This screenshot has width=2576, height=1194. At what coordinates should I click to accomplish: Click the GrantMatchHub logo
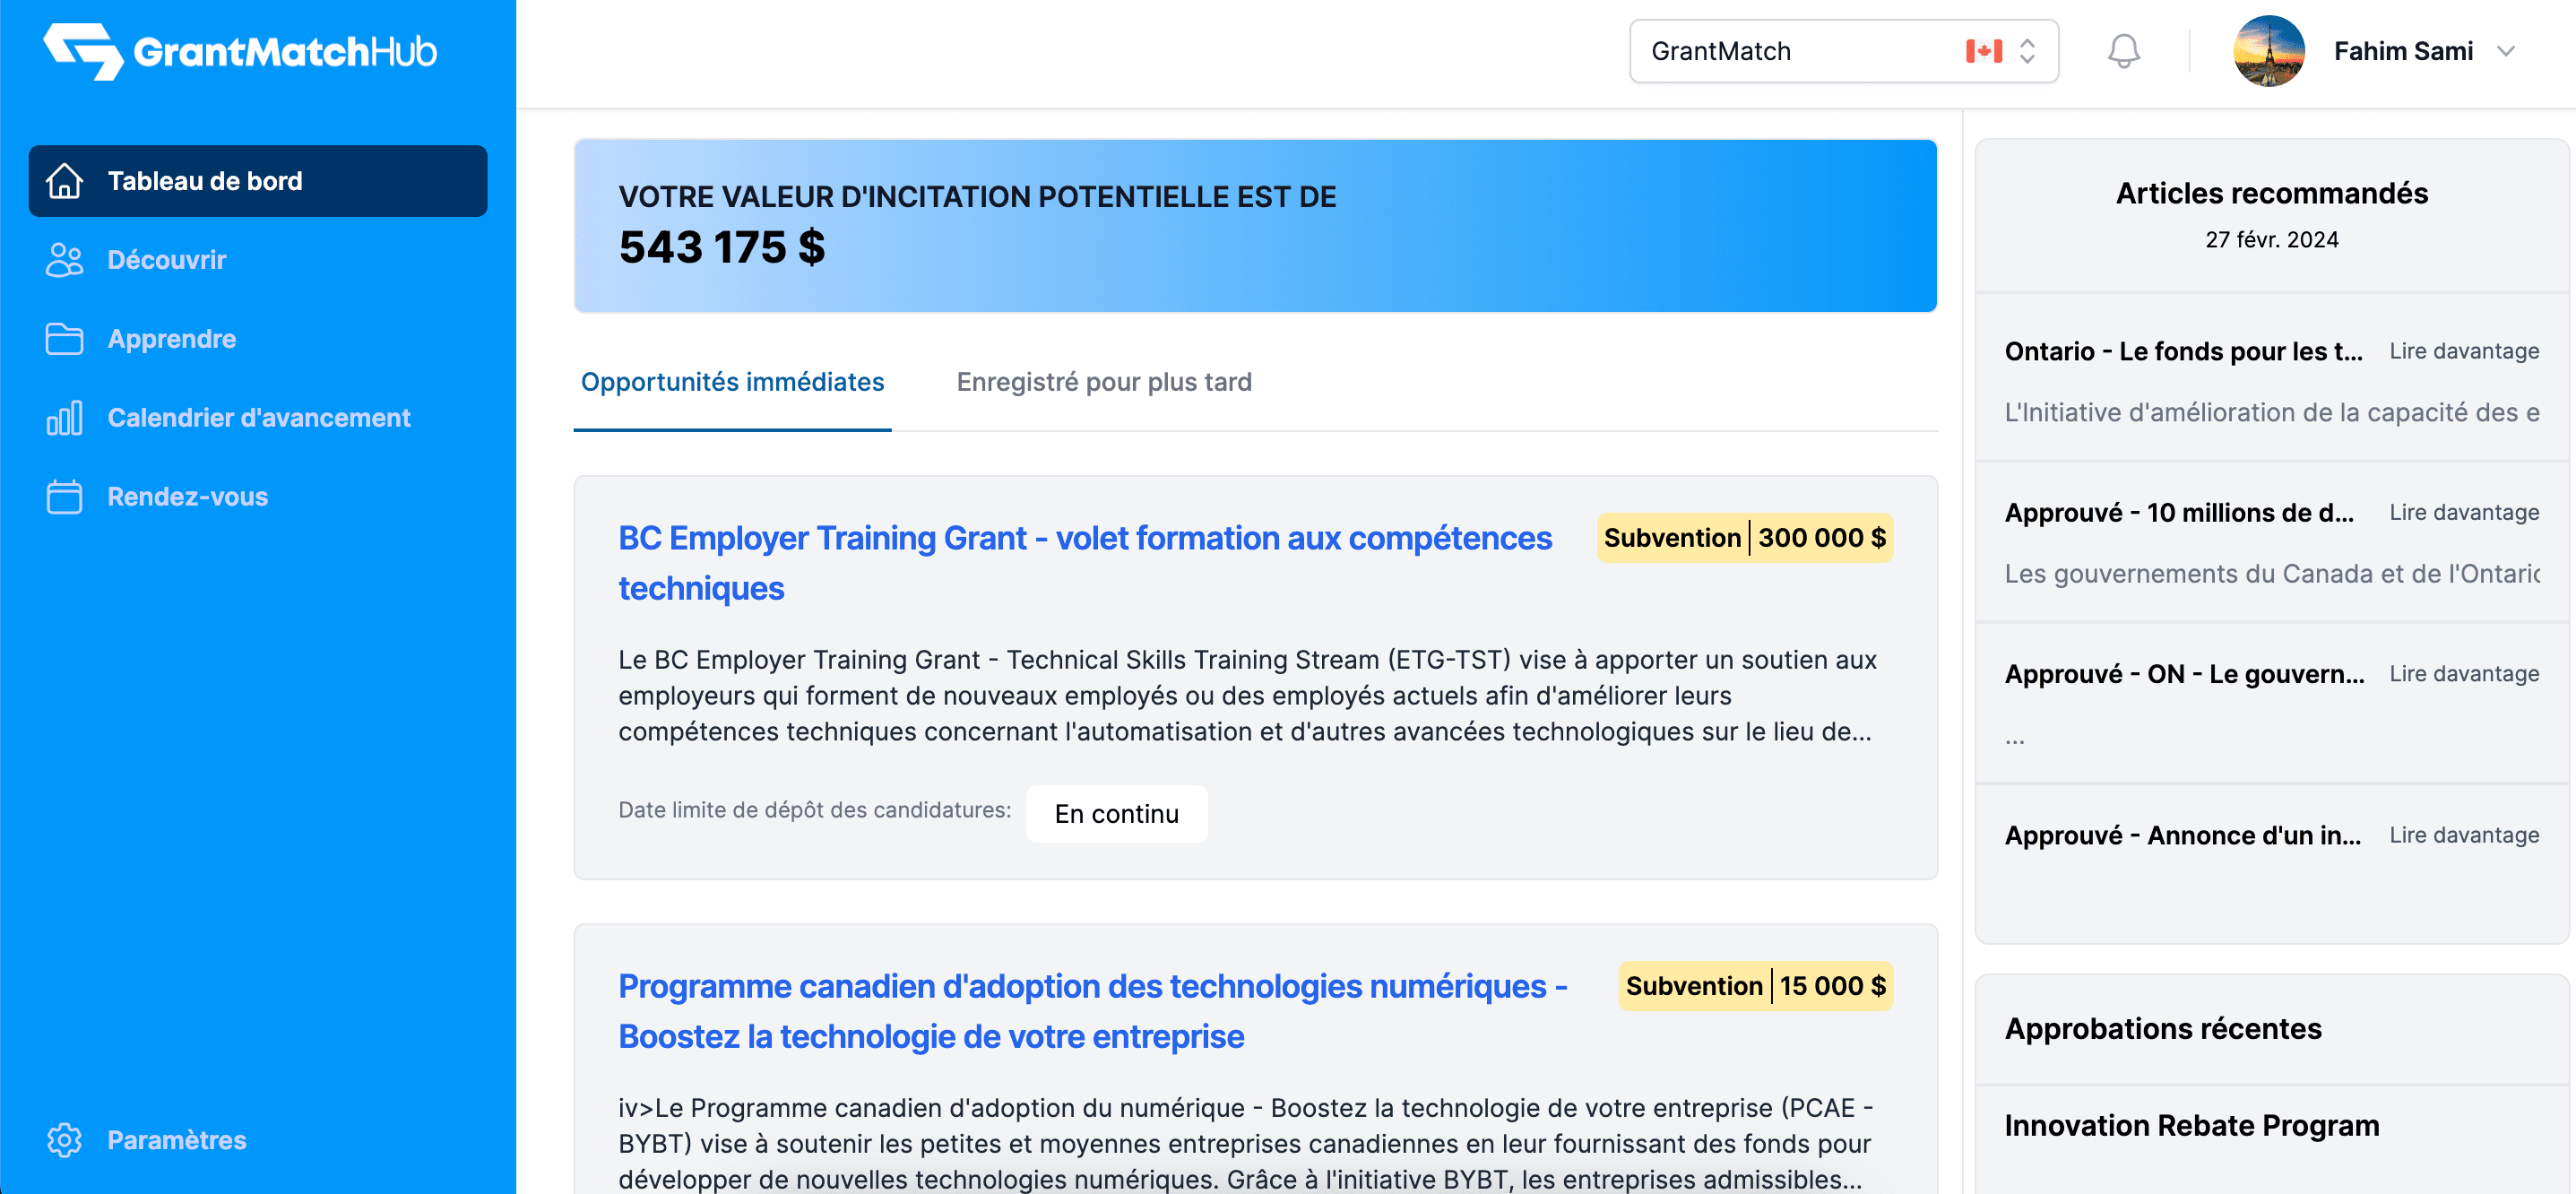240,51
